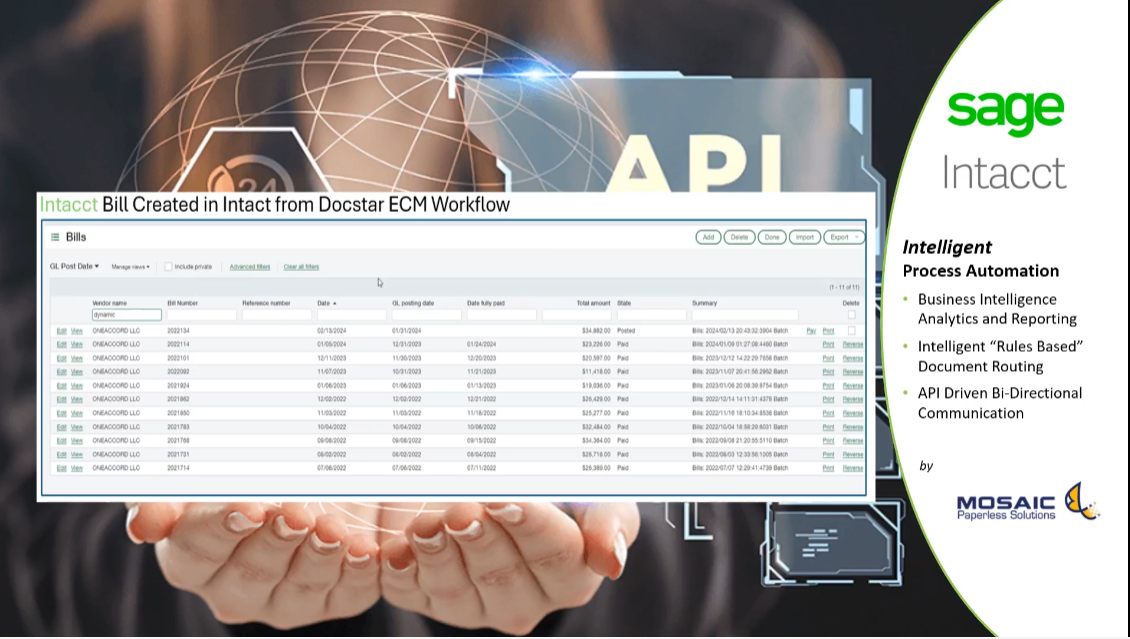Tick delete checkbox for bill 2022134
The height and width of the screenshot is (639, 1130).
[851, 330]
